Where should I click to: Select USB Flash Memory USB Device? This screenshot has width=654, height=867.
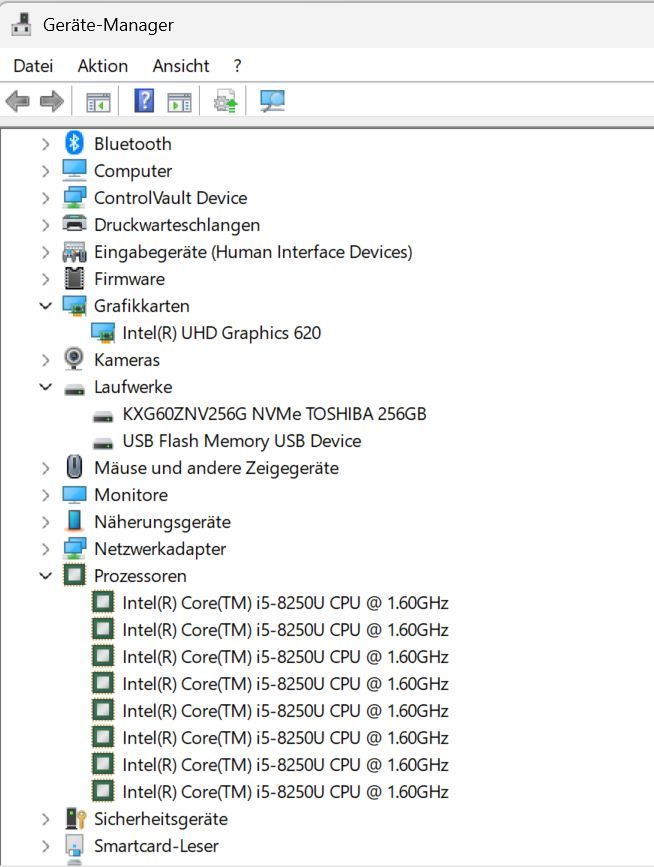pos(241,441)
